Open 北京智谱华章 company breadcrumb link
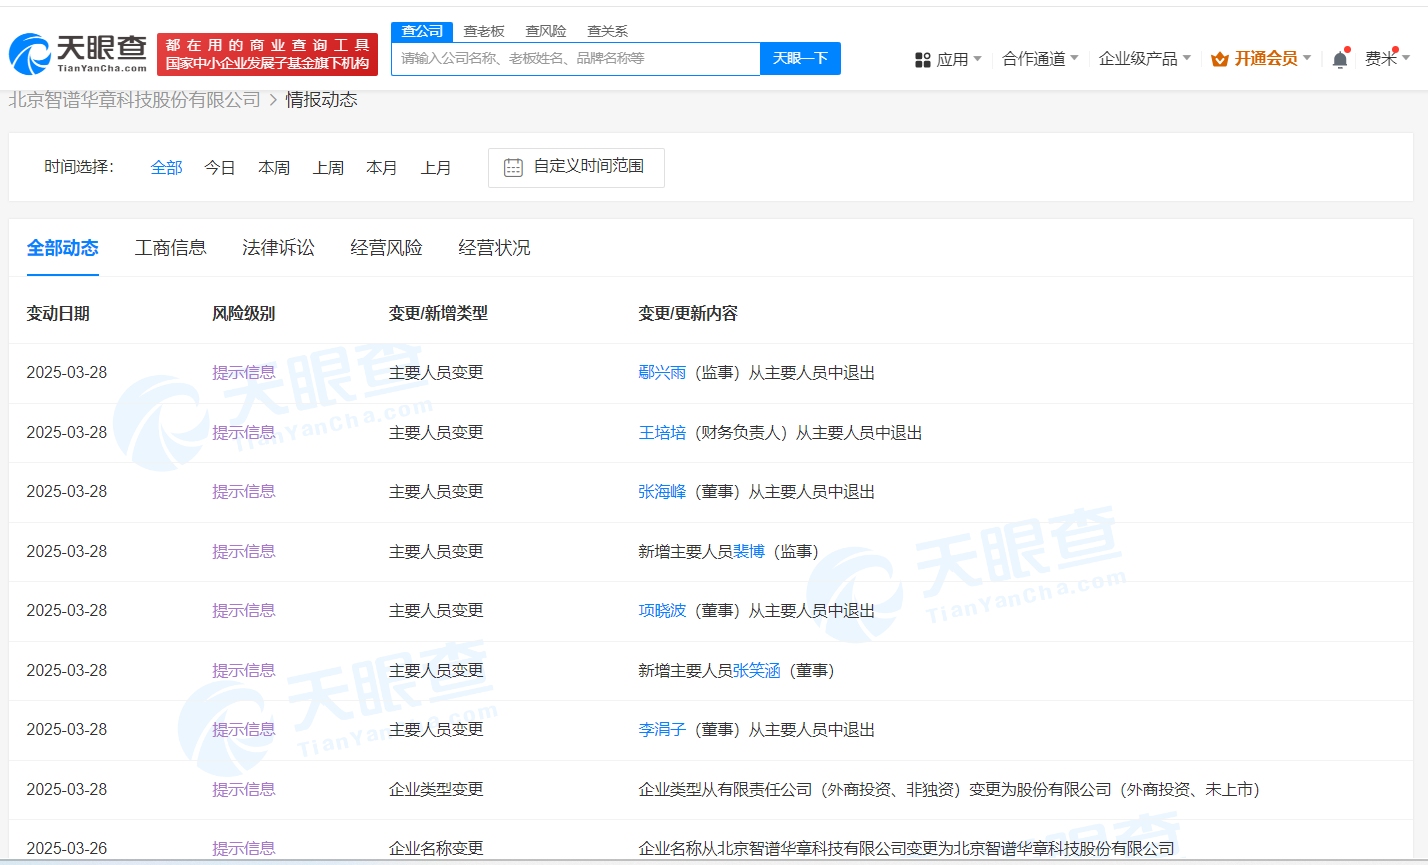This screenshot has width=1428, height=865. pyautogui.click(x=135, y=100)
